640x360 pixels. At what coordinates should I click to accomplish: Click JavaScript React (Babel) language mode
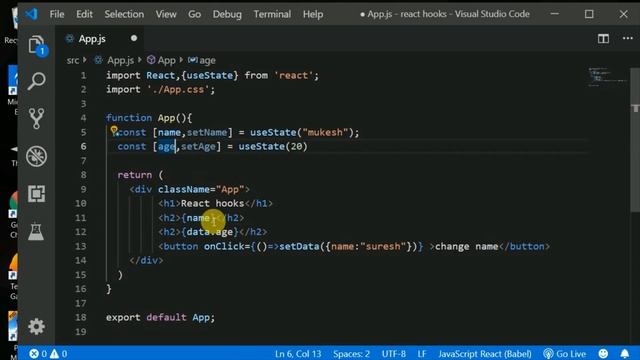tap(485, 353)
